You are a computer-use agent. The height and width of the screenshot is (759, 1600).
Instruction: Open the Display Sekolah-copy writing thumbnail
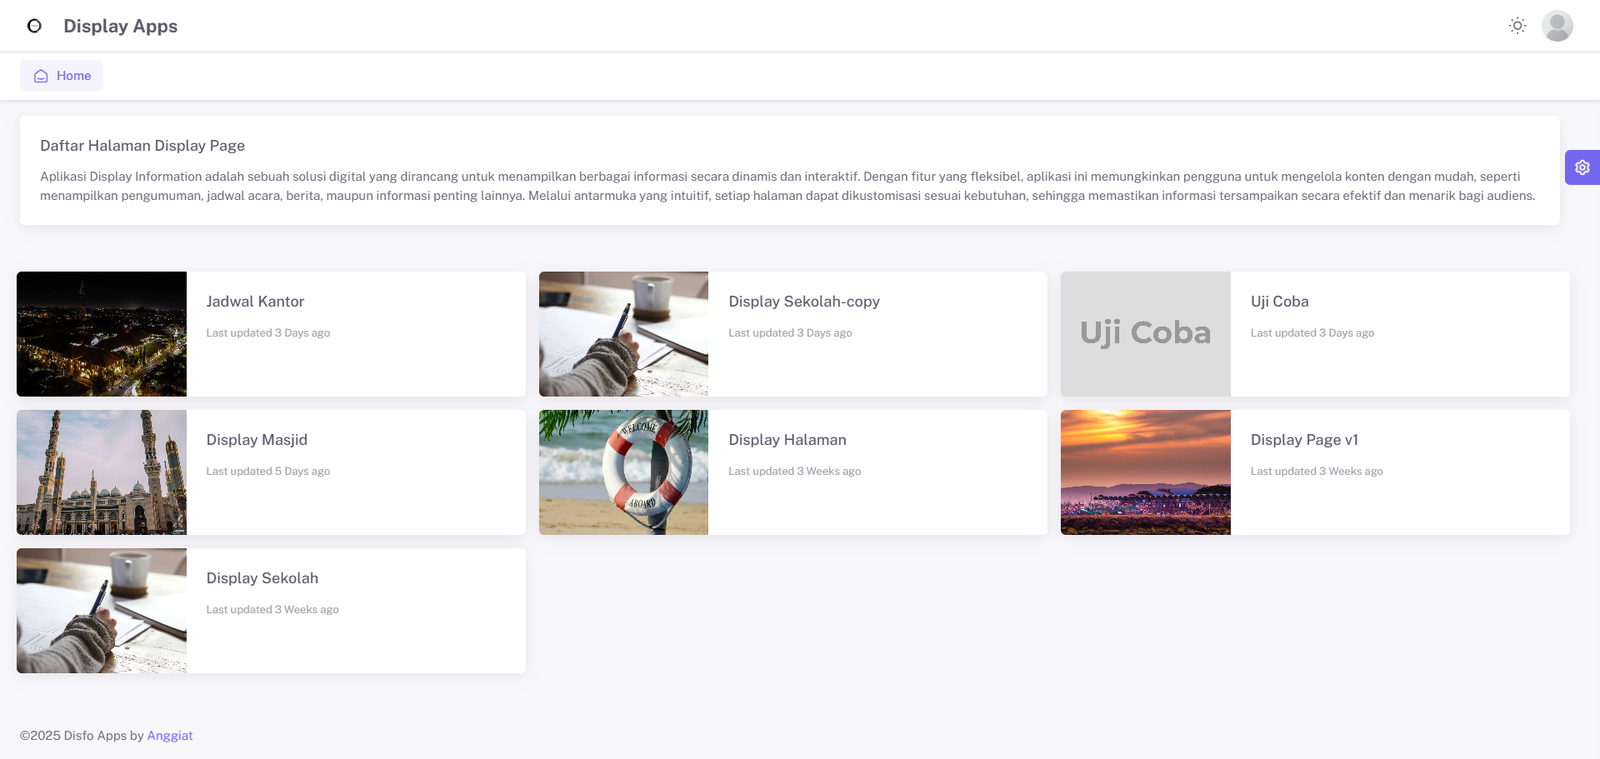623,334
